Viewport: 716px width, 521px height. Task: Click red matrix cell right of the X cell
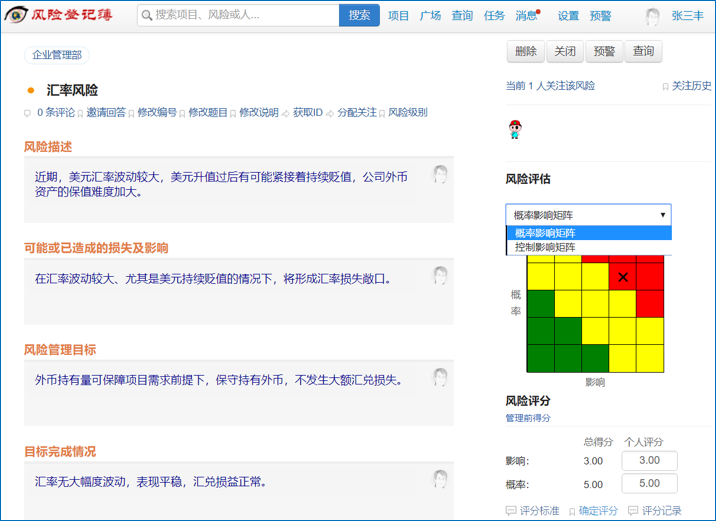650,277
